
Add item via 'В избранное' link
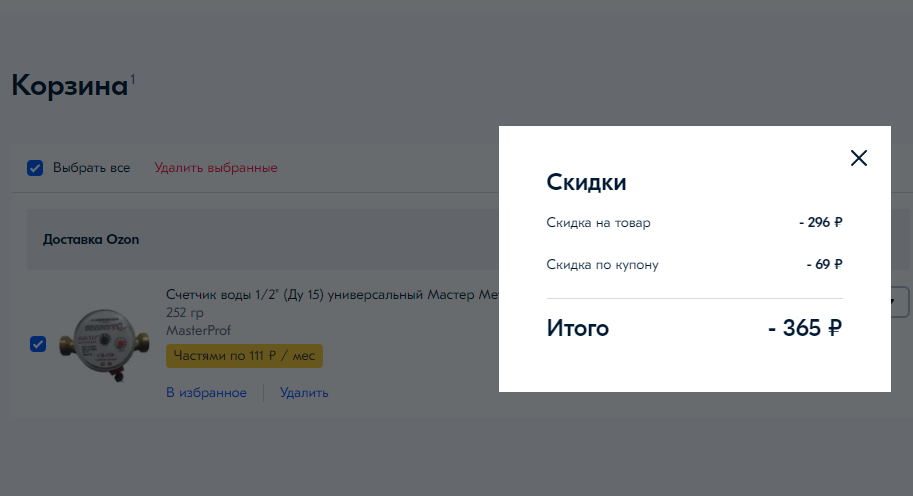click(x=206, y=393)
